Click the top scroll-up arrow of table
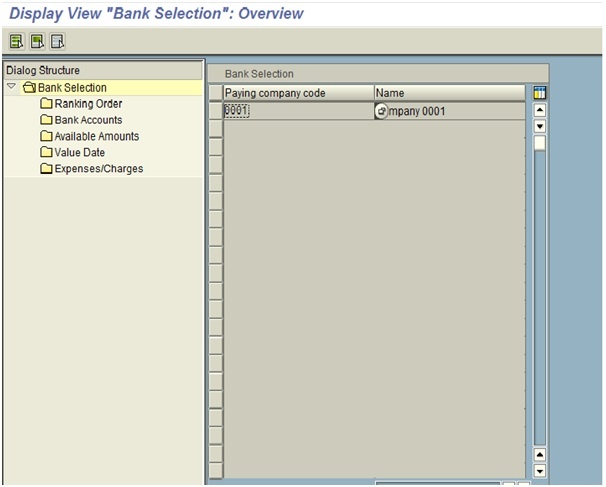The image size is (606, 487). pos(540,110)
